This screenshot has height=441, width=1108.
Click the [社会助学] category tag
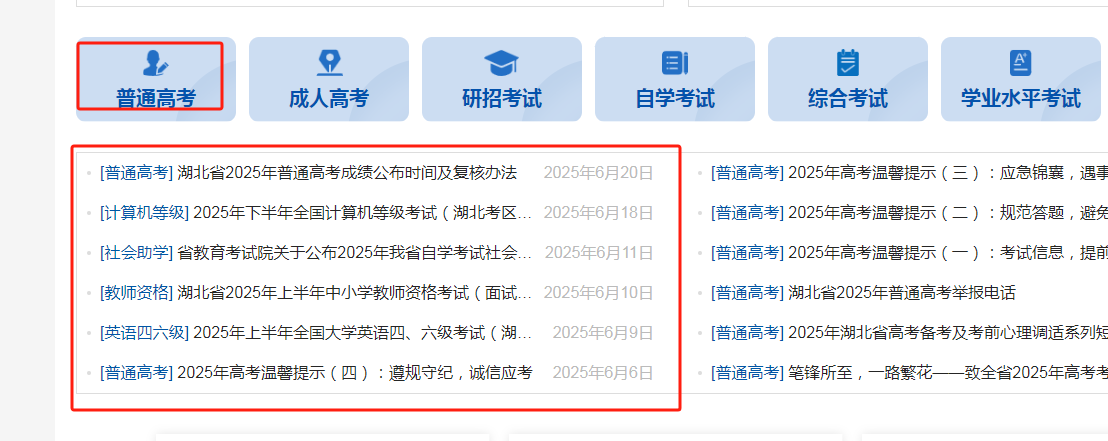pyautogui.click(x=136, y=252)
